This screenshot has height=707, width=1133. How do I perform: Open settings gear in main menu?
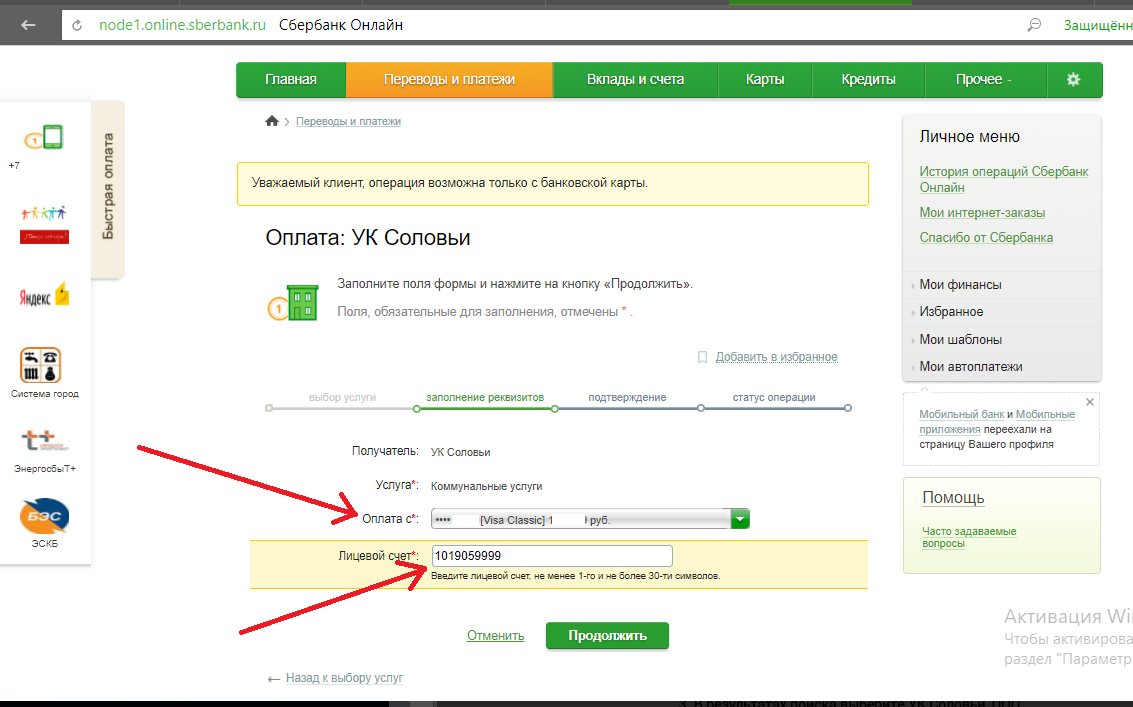(x=1074, y=80)
